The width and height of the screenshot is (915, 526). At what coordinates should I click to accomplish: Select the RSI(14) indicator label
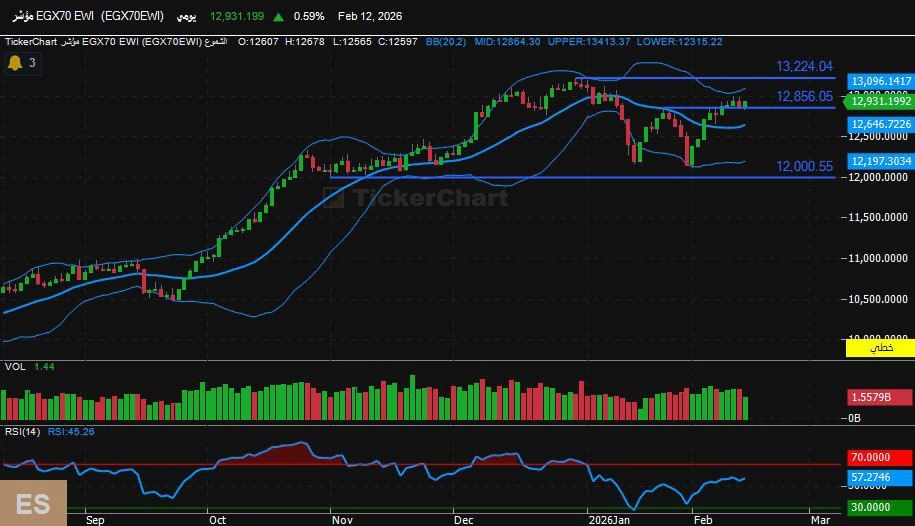pos(21,432)
